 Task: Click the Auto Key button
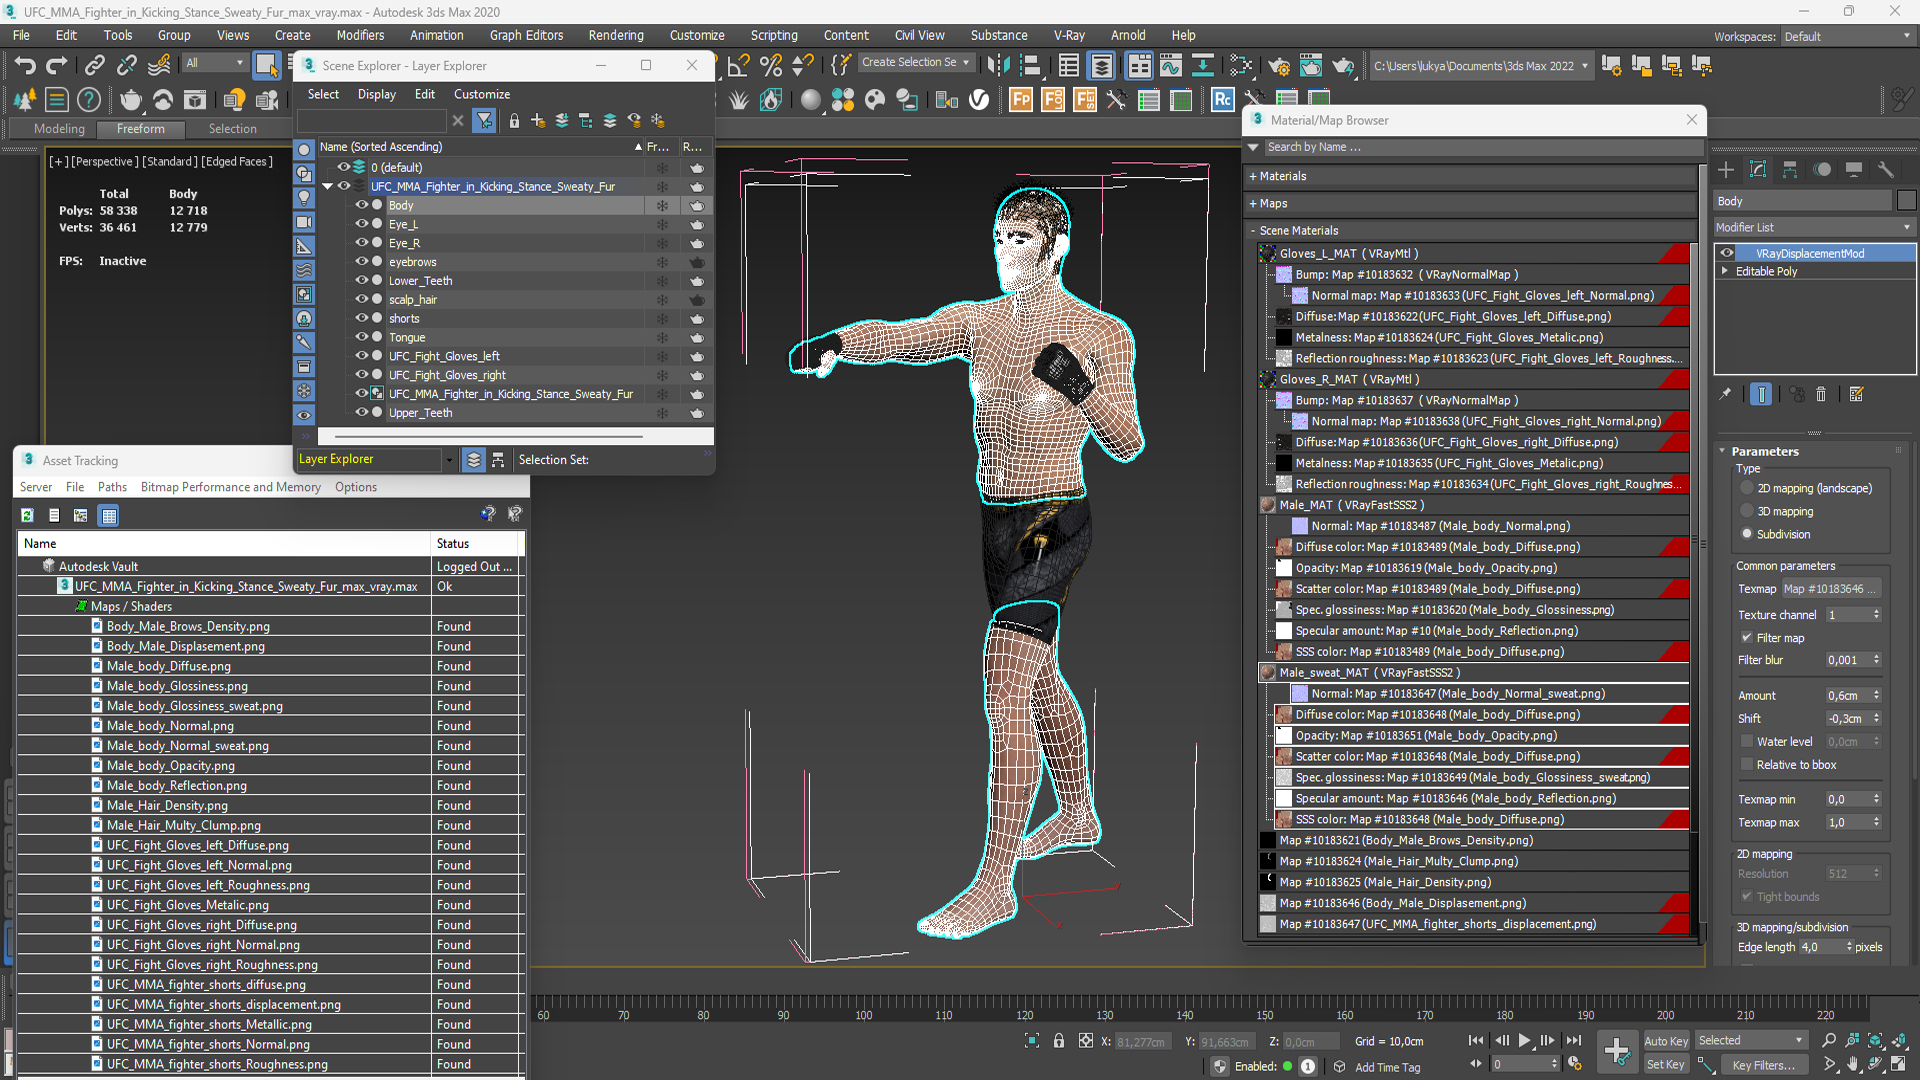tap(1666, 1041)
